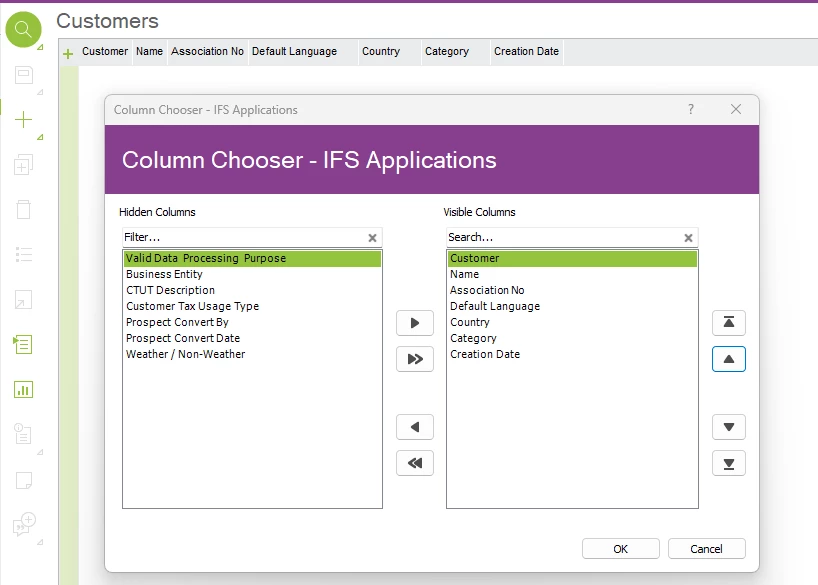Type in the Hidden Columns Filter field
This screenshot has height=585, width=818.
coord(242,238)
